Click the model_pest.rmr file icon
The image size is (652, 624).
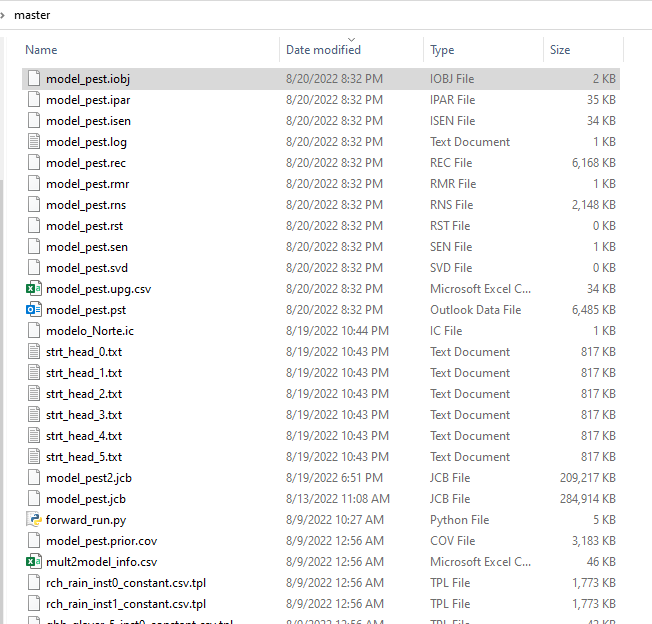coord(34,184)
